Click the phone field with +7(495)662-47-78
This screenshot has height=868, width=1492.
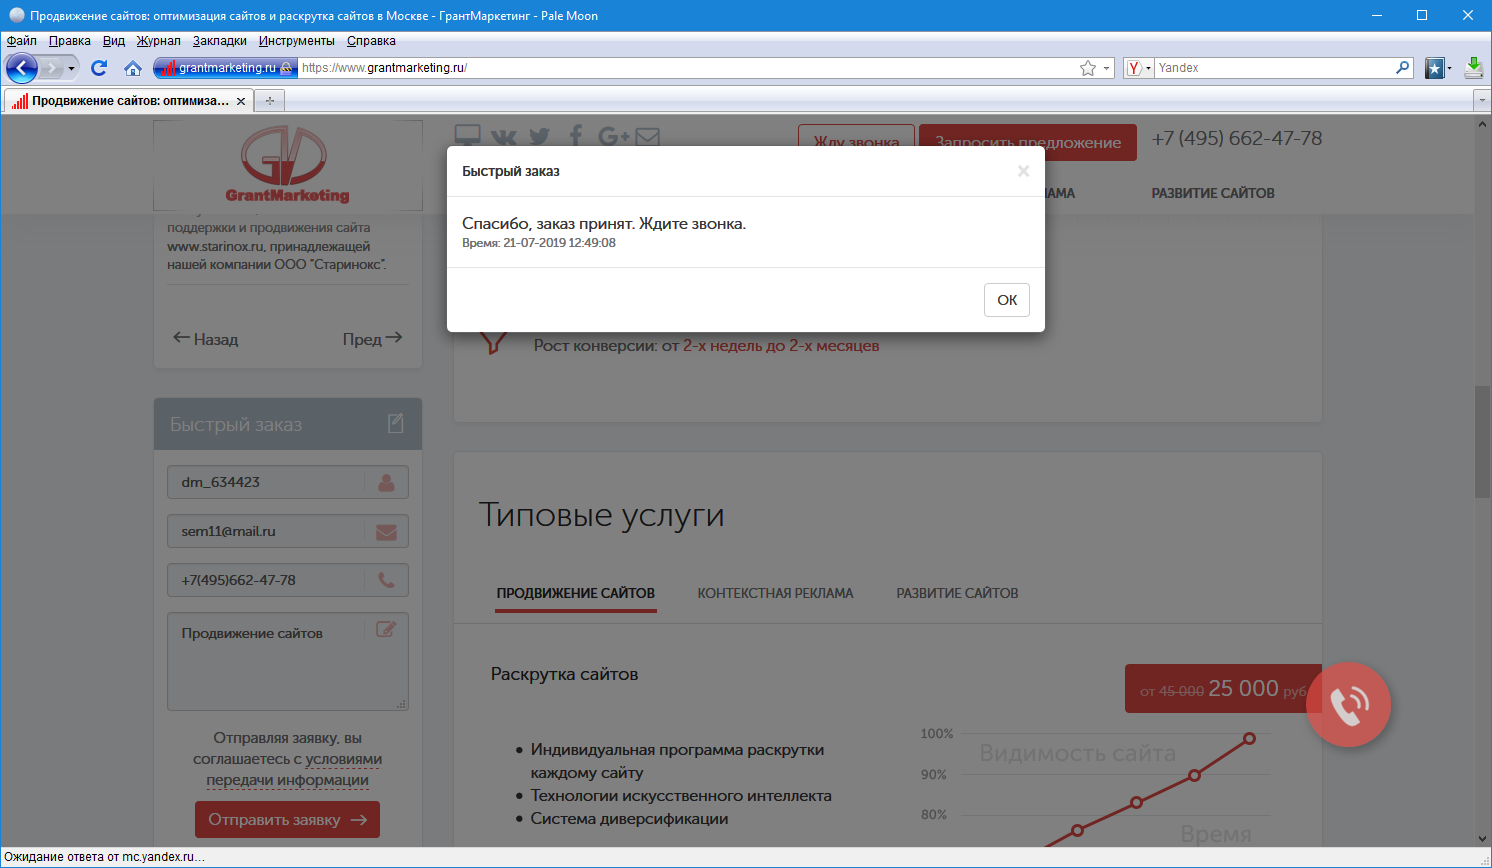pyautogui.click(x=288, y=580)
